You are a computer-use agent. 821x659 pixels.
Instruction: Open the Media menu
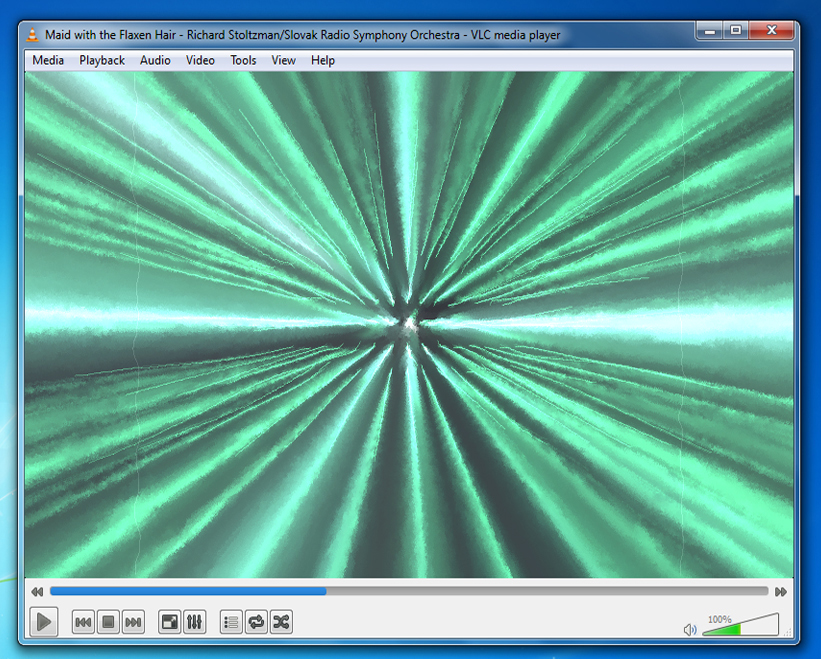48,60
